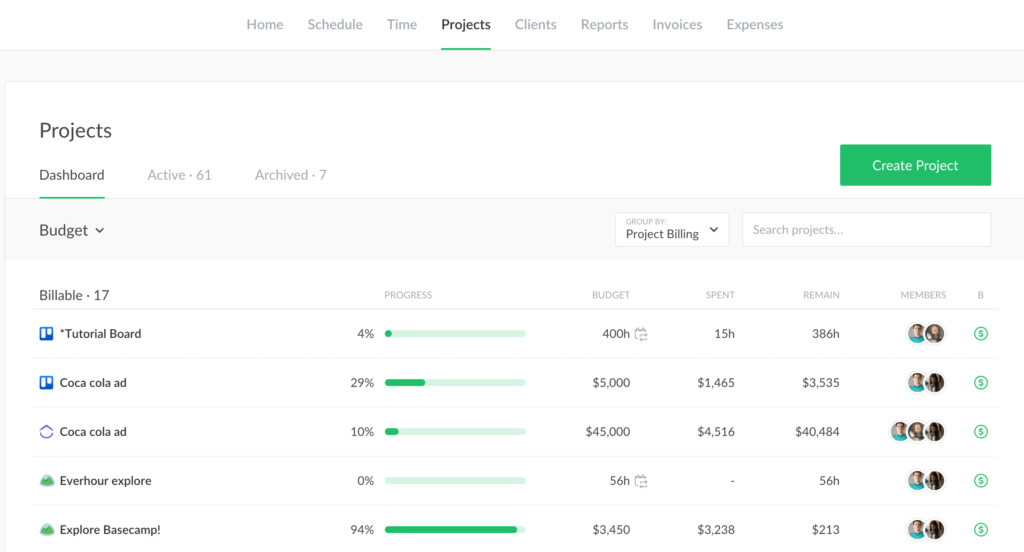Focus the Search projects field

(866, 229)
